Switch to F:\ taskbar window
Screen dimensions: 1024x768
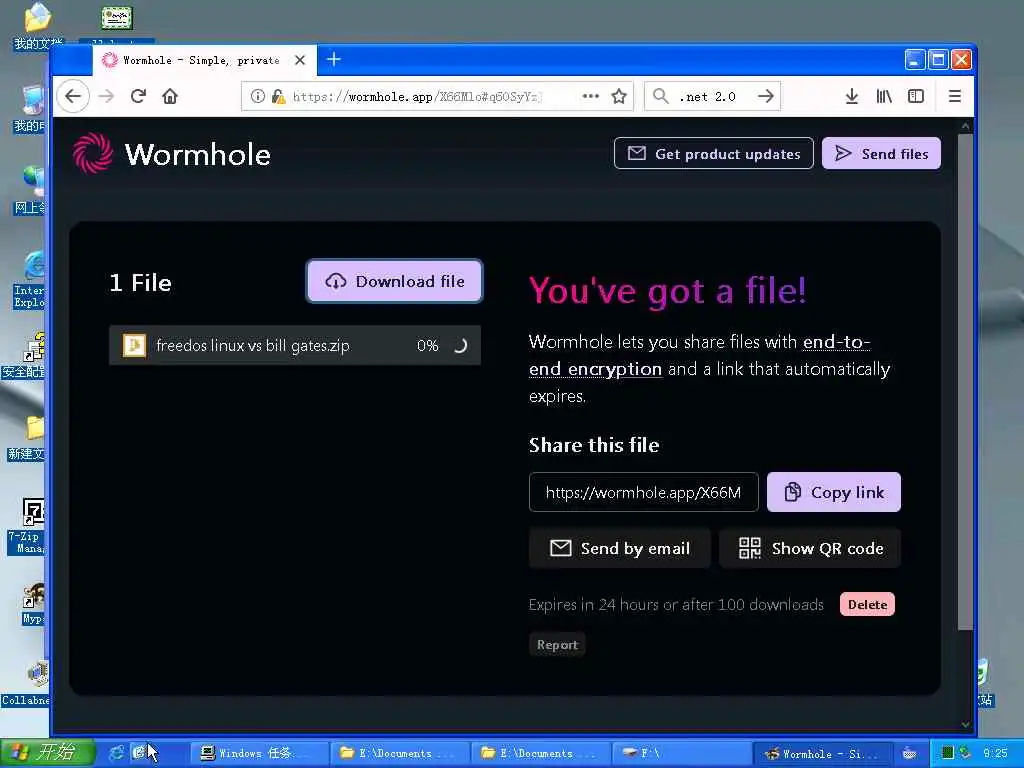point(680,753)
